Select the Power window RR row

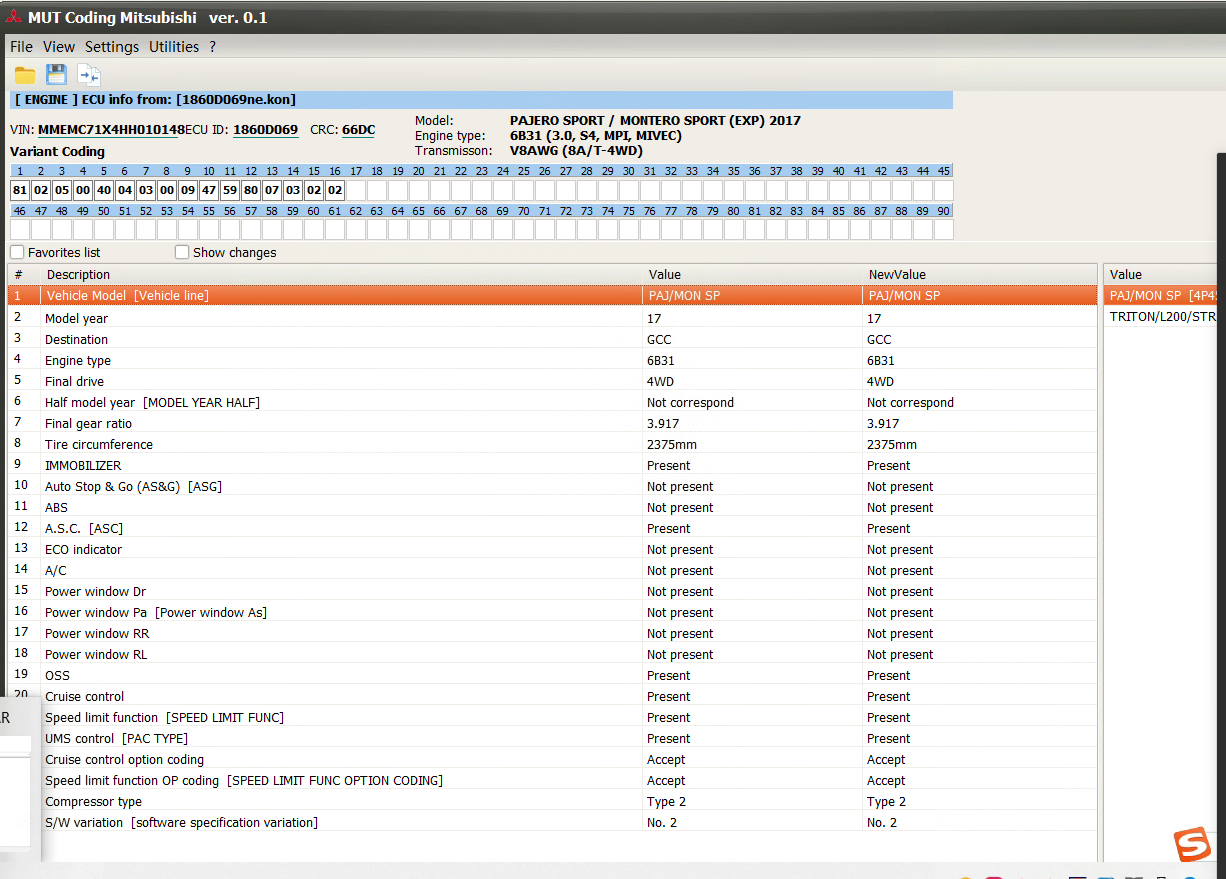pos(552,633)
